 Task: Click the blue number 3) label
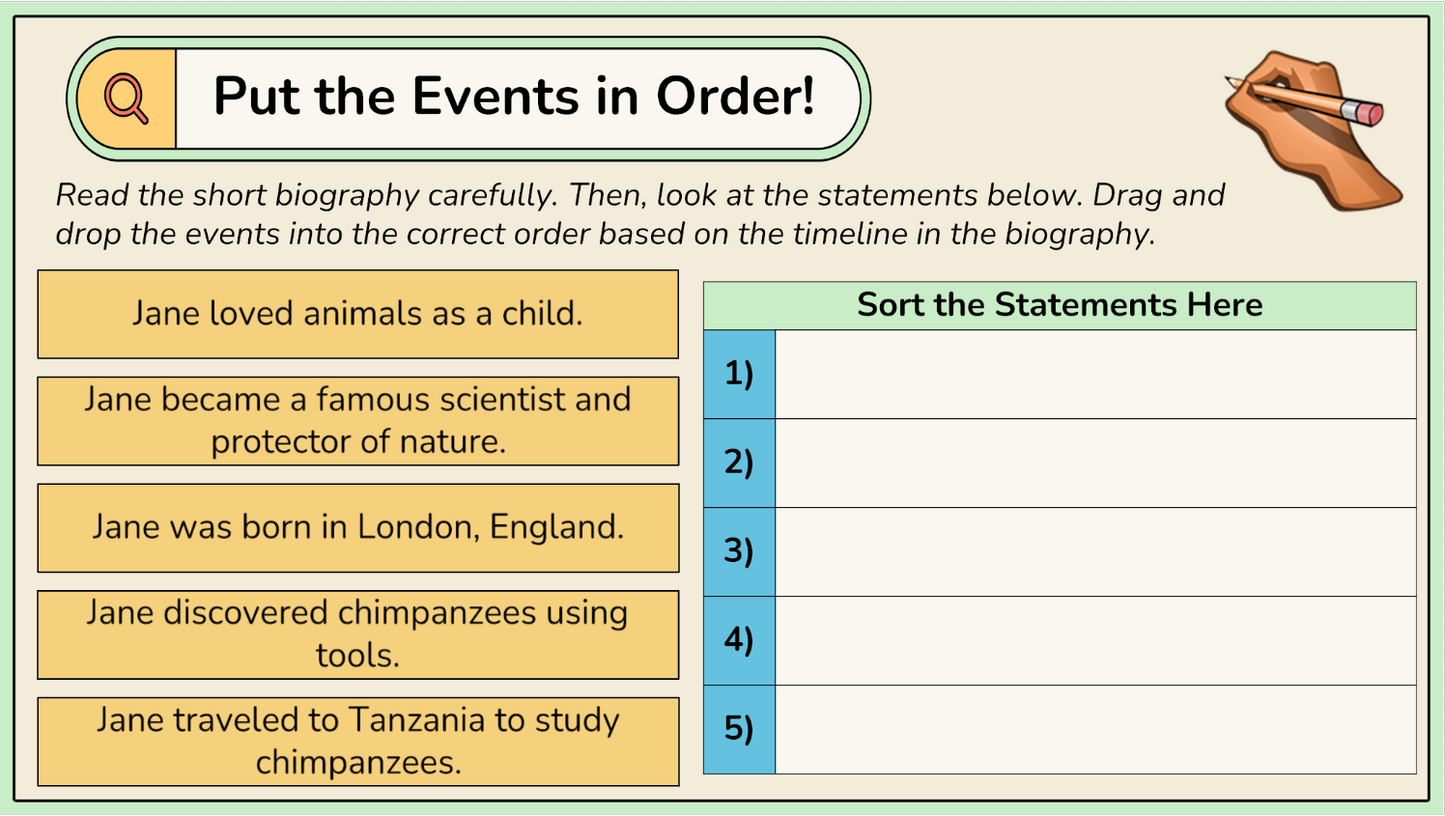pyautogui.click(x=739, y=552)
